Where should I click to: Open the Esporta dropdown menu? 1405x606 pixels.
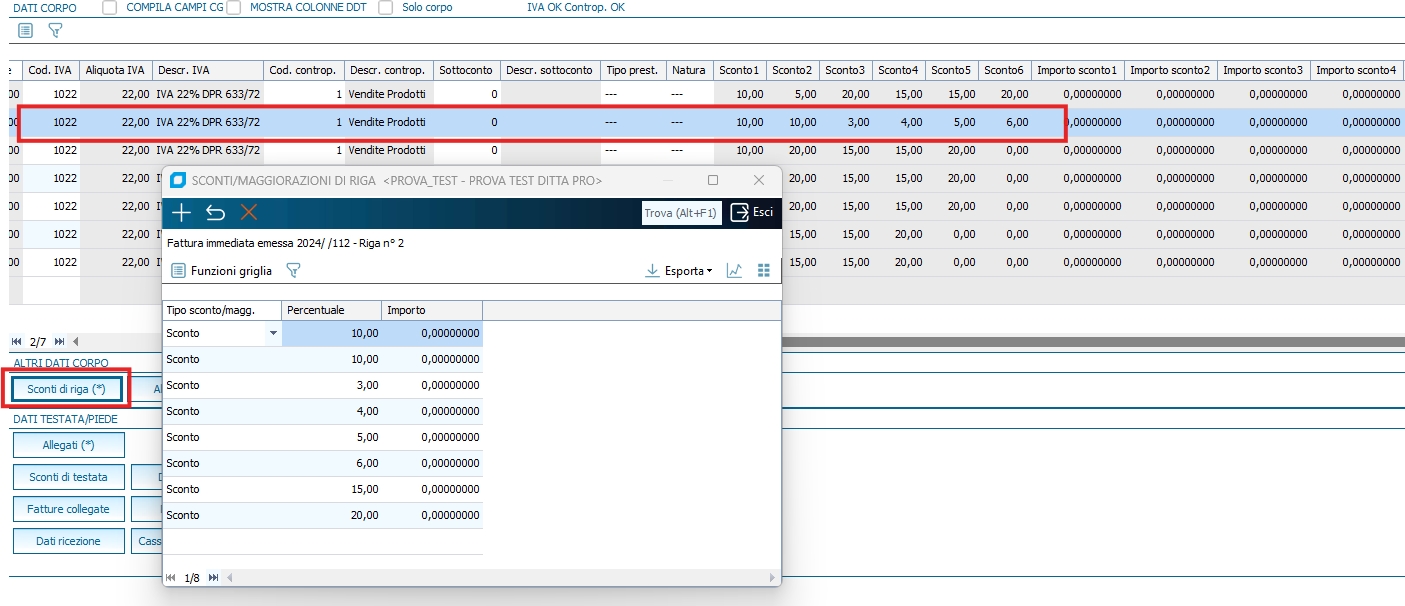[x=680, y=271]
